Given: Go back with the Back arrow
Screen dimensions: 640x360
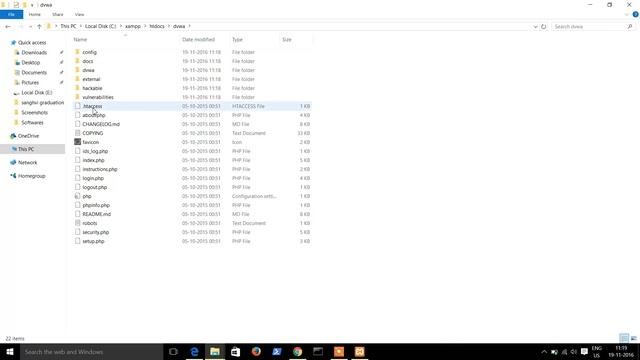Looking at the screenshot, I should point(8,27).
